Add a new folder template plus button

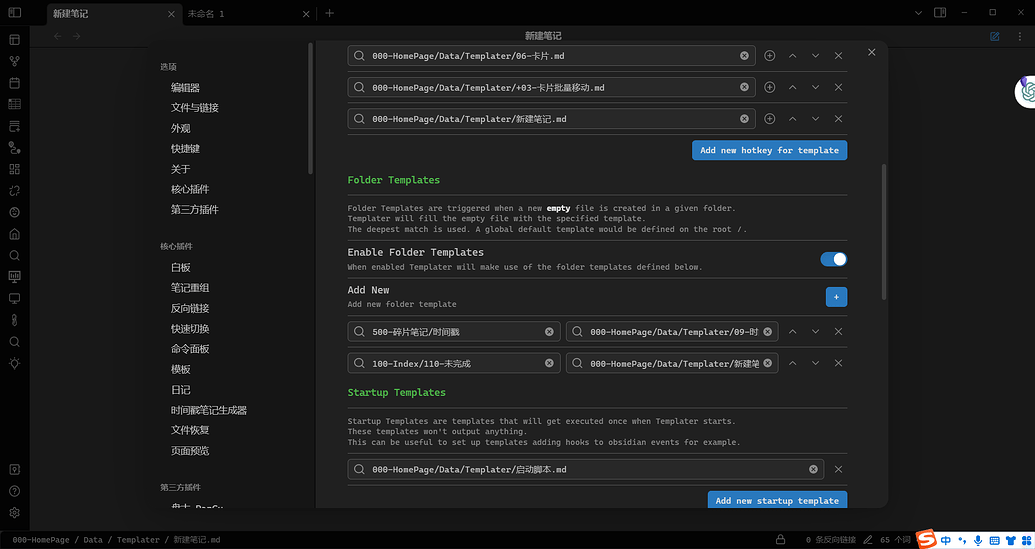pos(836,297)
